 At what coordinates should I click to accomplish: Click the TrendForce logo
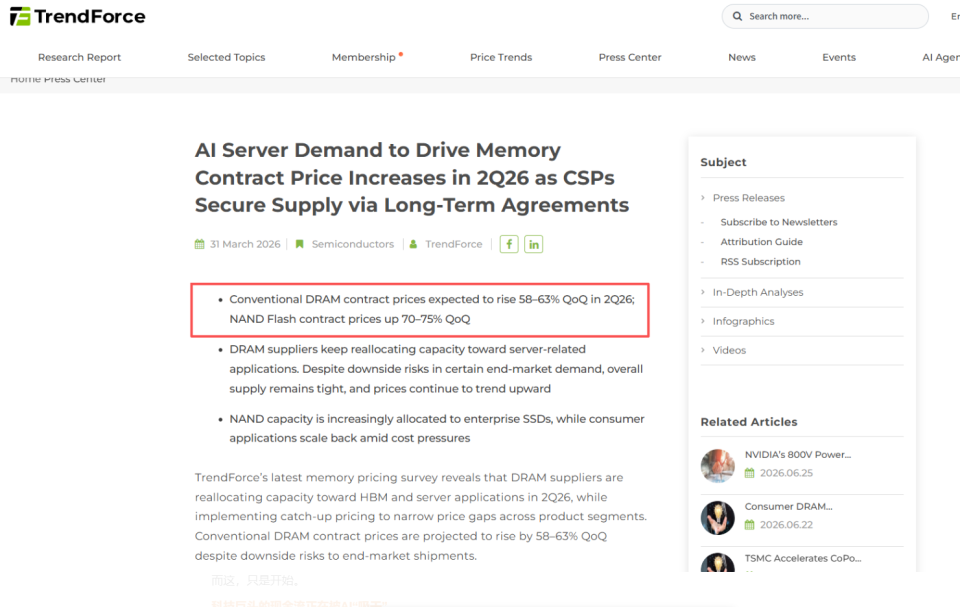[x=78, y=17]
